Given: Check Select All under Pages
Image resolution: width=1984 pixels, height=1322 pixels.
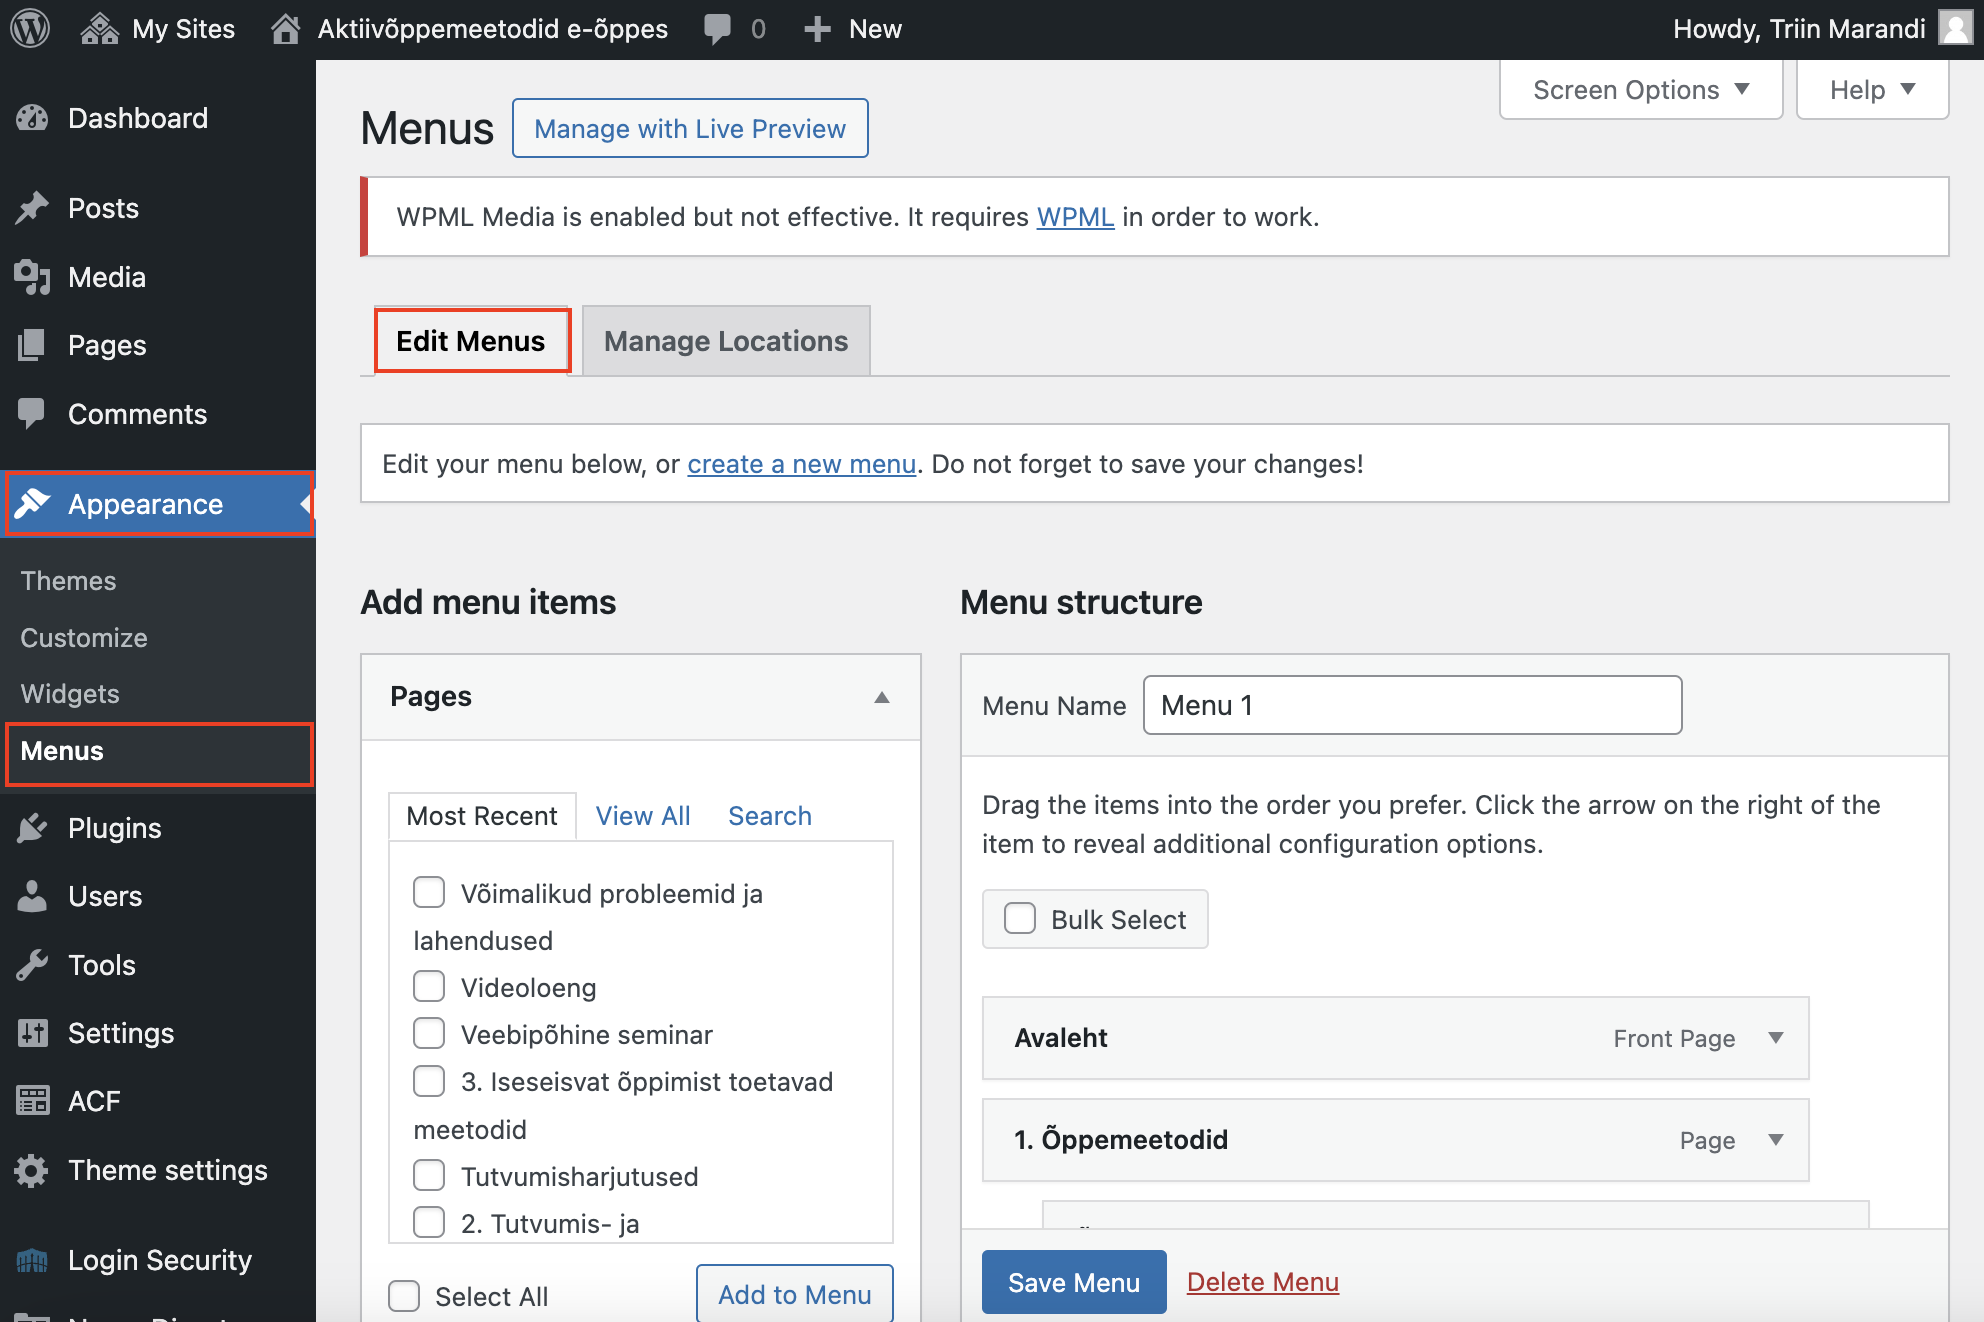Looking at the screenshot, I should (x=404, y=1295).
